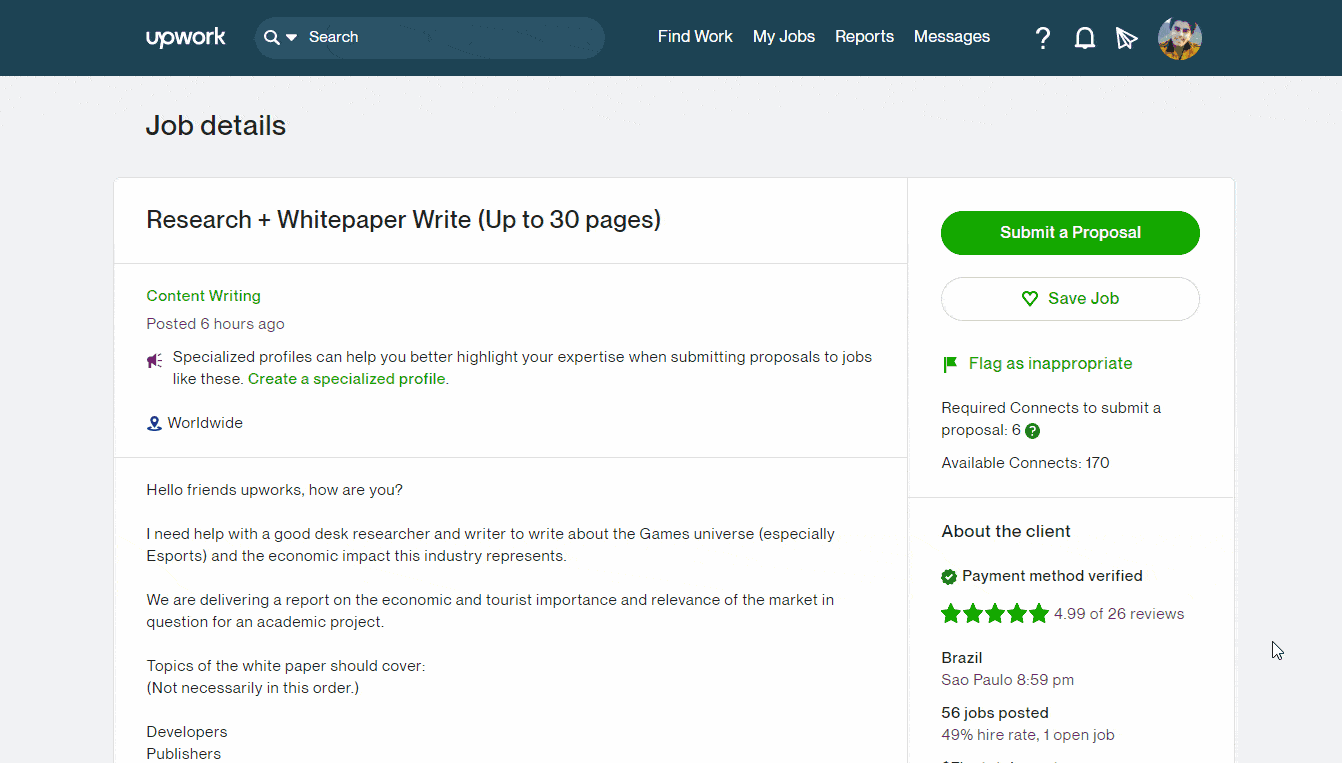Open the Find Work menu
This screenshot has width=1342, height=763.
click(695, 37)
